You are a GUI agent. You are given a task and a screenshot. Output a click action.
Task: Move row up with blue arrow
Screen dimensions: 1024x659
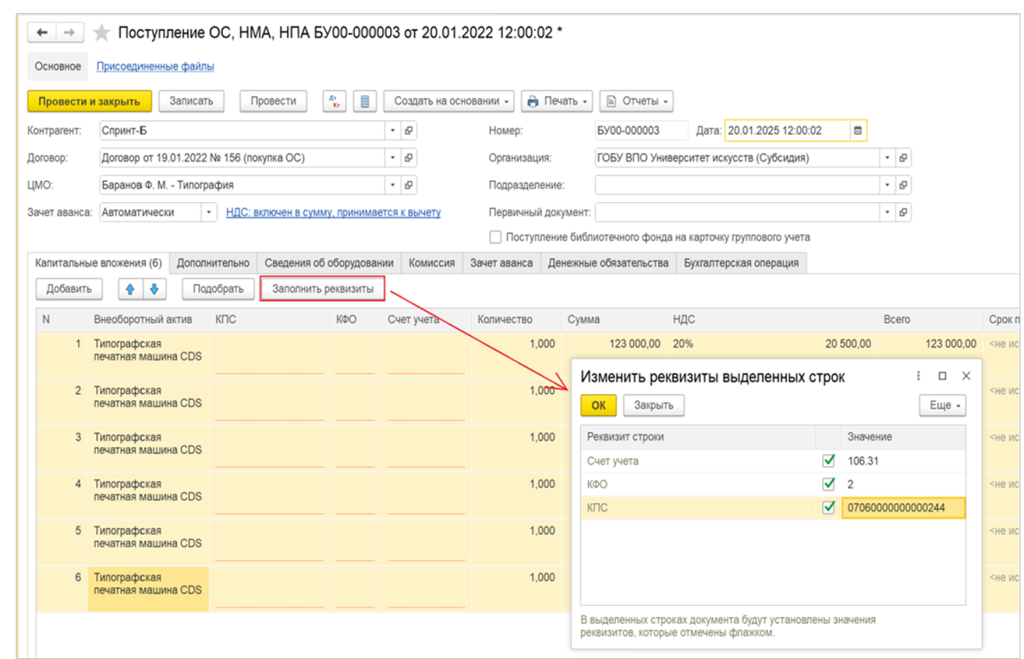coord(130,289)
